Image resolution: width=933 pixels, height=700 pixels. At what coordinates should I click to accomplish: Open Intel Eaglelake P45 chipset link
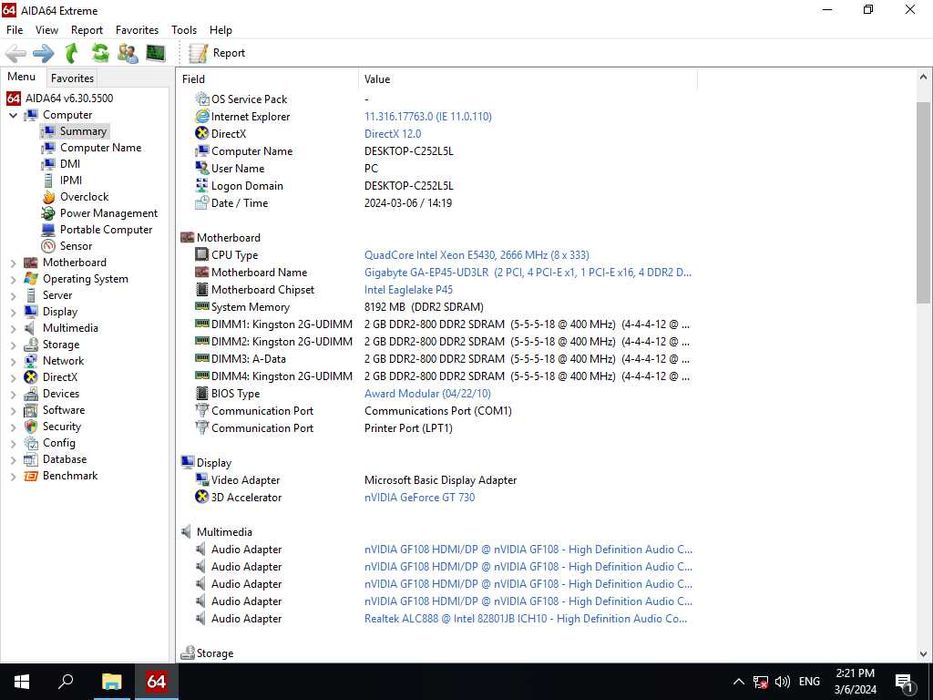pyautogui.click(x=408, y=290)
